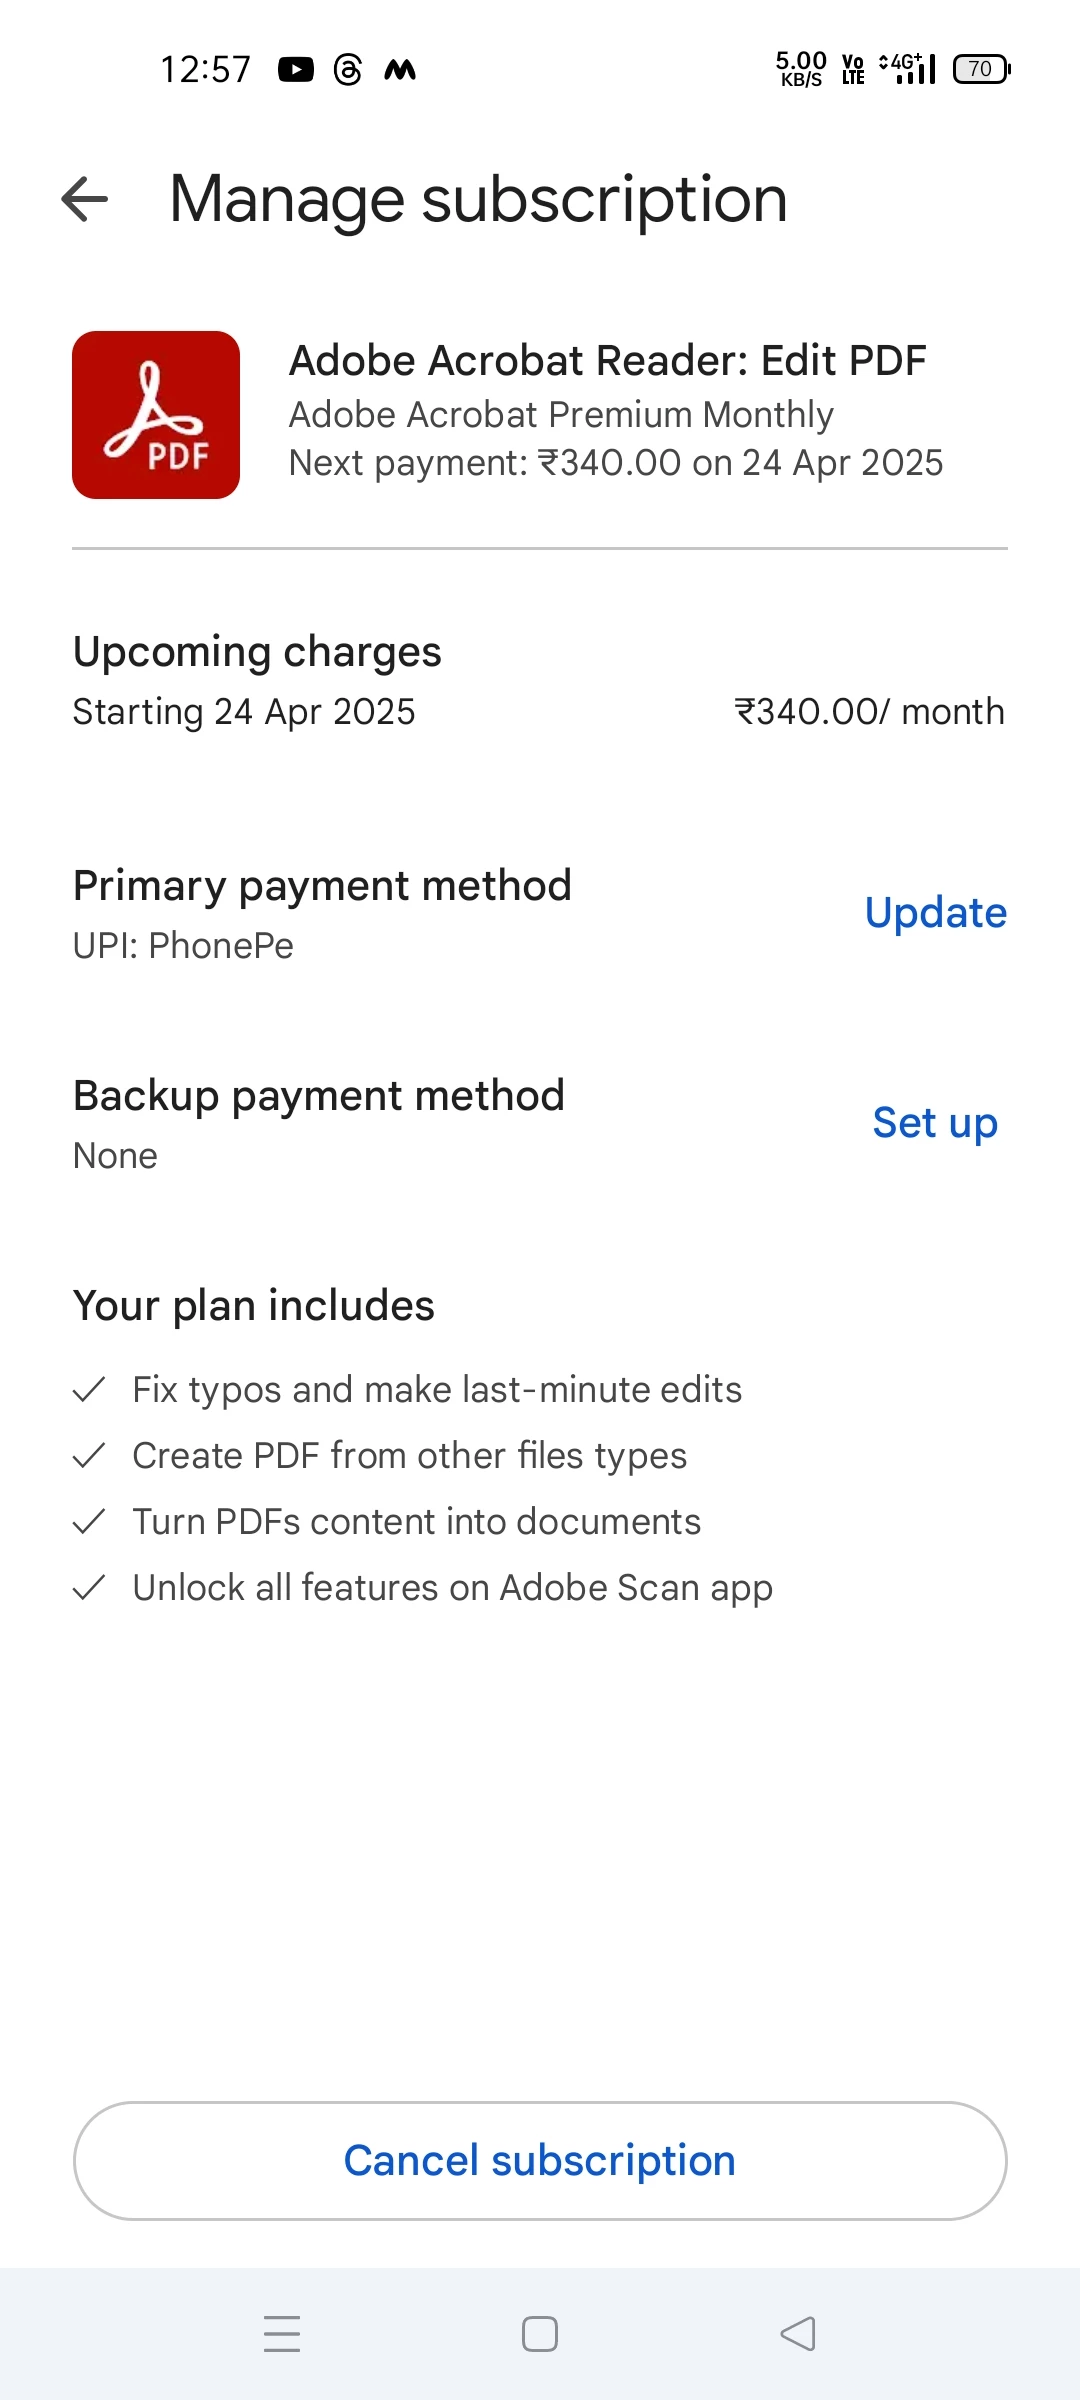1080x2400 pixels.
Task: Tap the YouTube notification icon in status bar
Action: (x=295, y=70)
